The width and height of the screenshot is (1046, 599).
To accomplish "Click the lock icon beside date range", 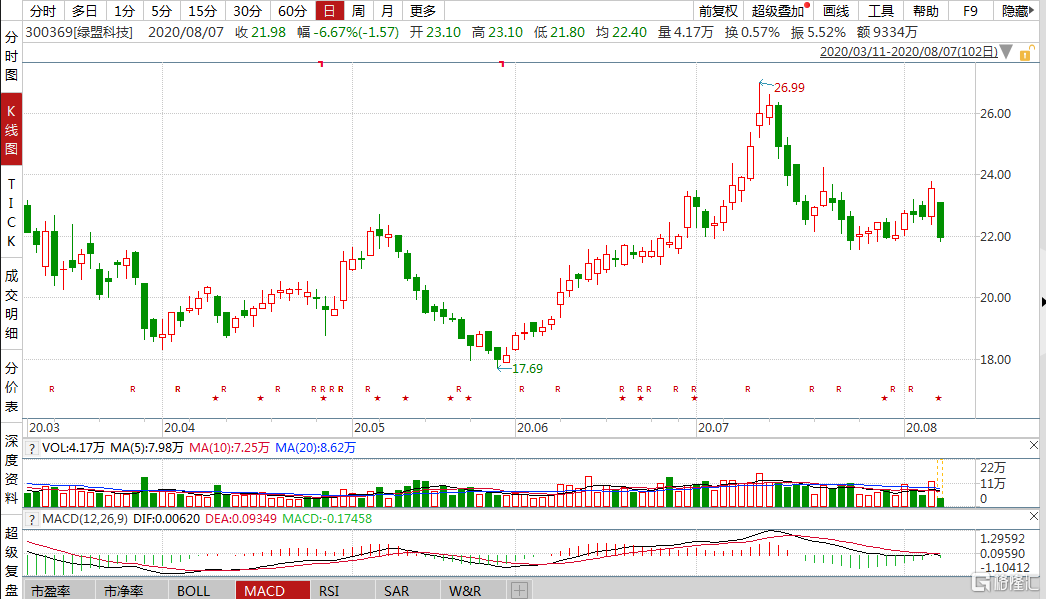I will point(1022,52).
